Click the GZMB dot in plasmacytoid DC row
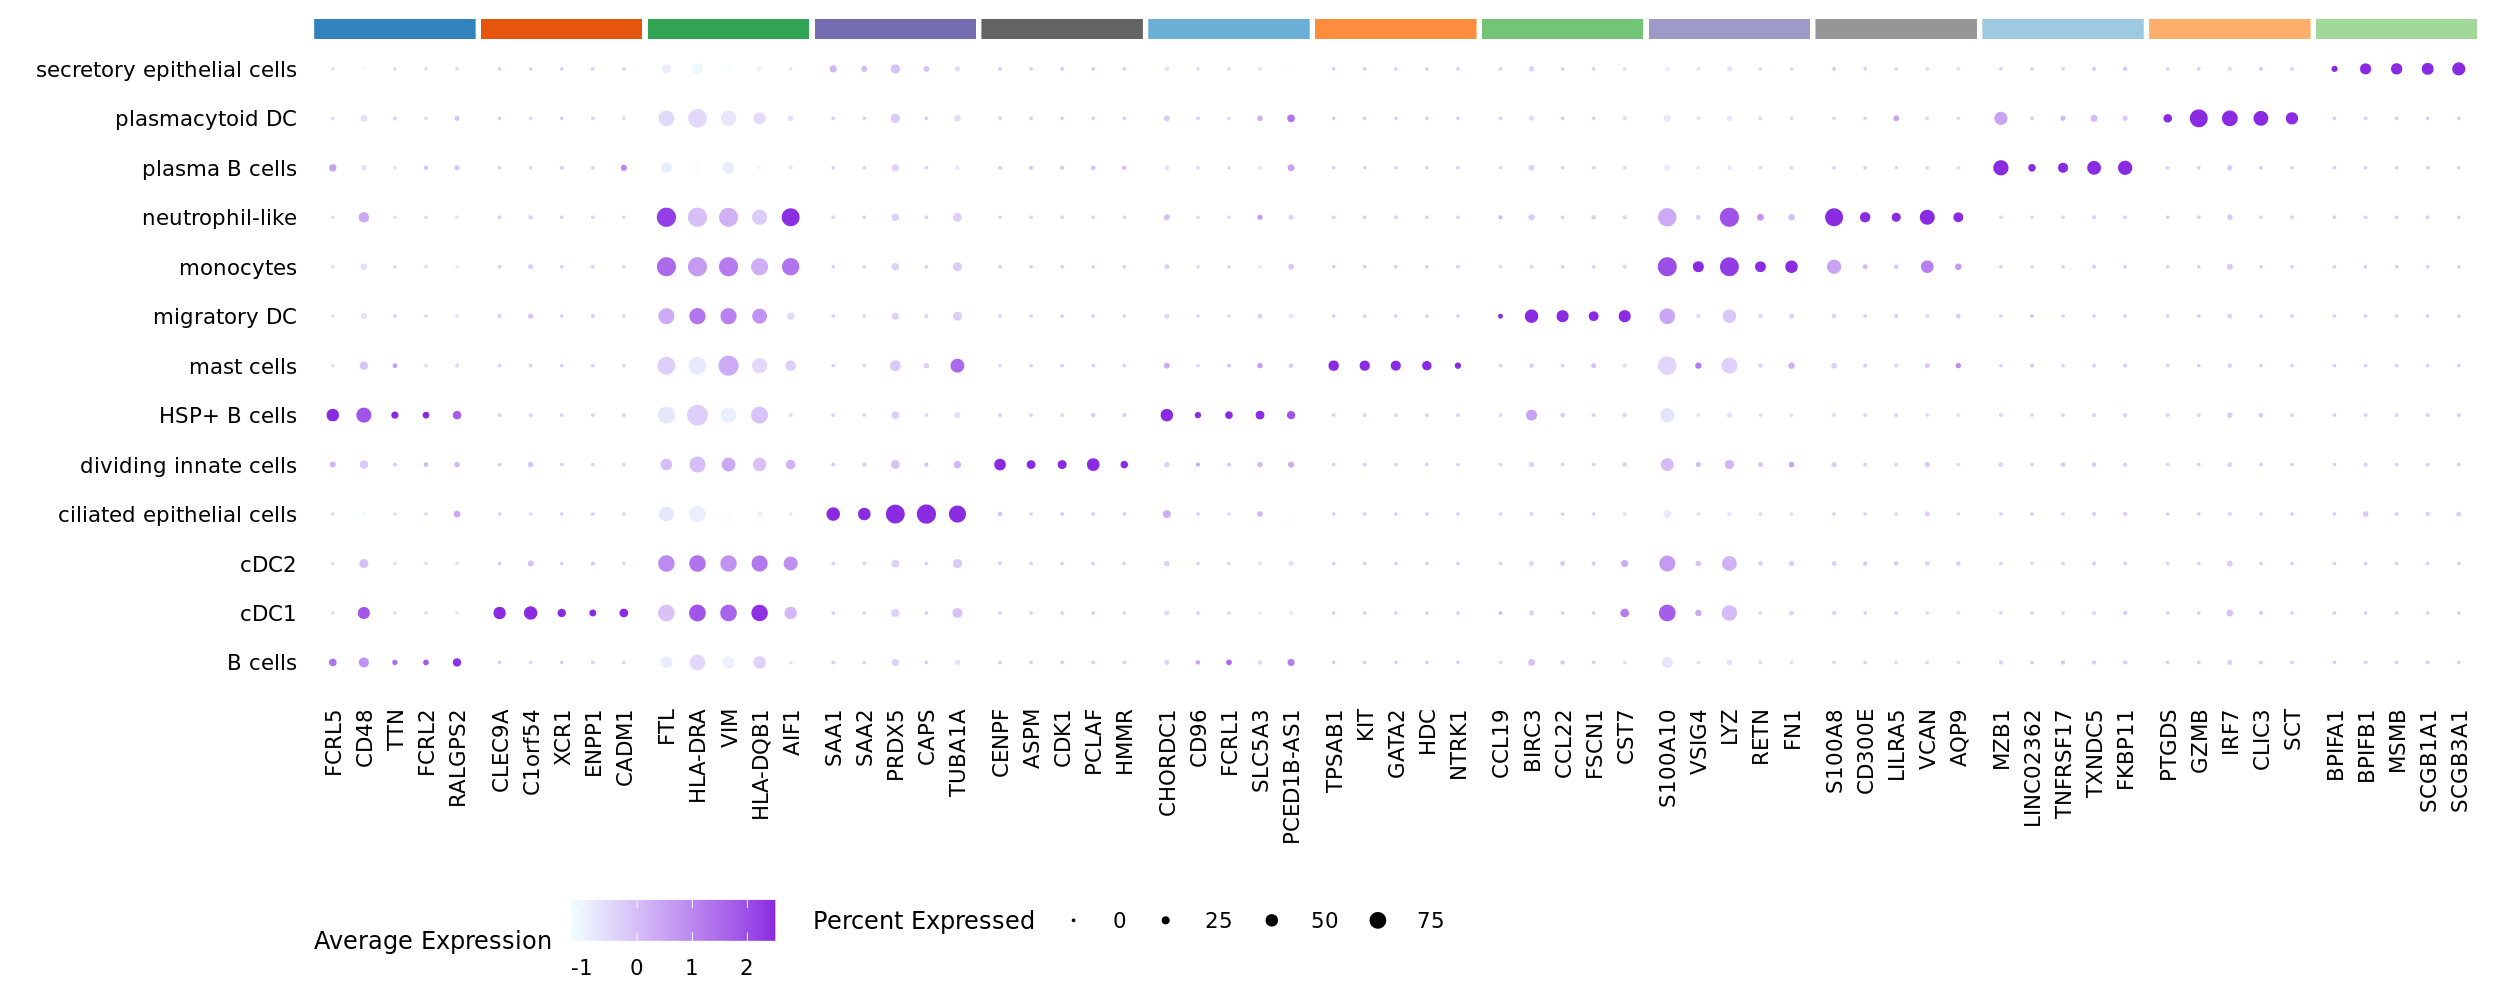This screenshot has height=998, width=2496. [x=2198, y=119]
